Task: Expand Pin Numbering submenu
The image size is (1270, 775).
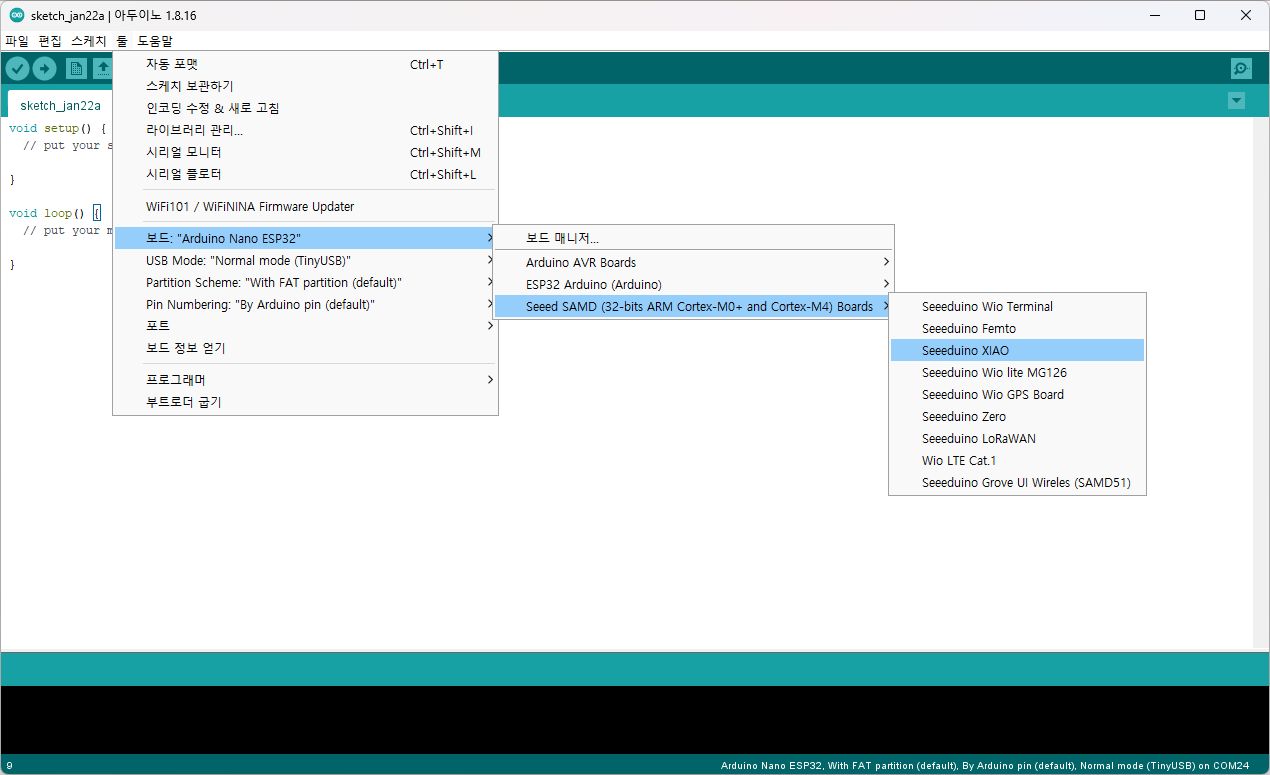Action: [x=305, y=304]
